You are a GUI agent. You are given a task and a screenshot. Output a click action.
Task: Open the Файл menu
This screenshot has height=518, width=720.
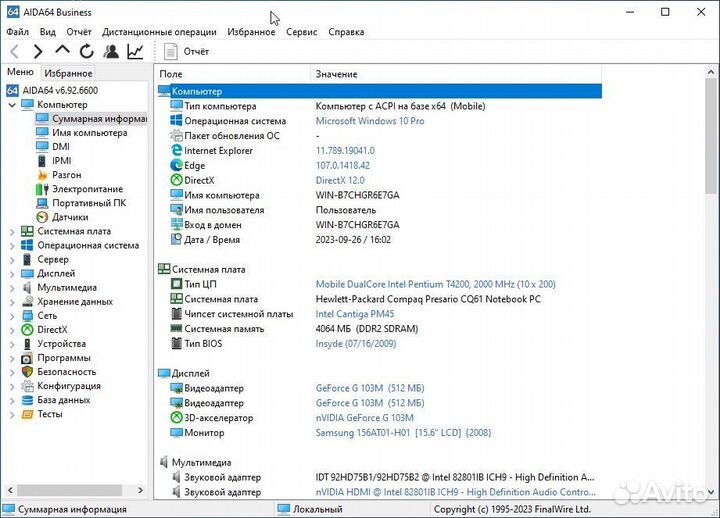pyautogui.click(x=18, y=32)
